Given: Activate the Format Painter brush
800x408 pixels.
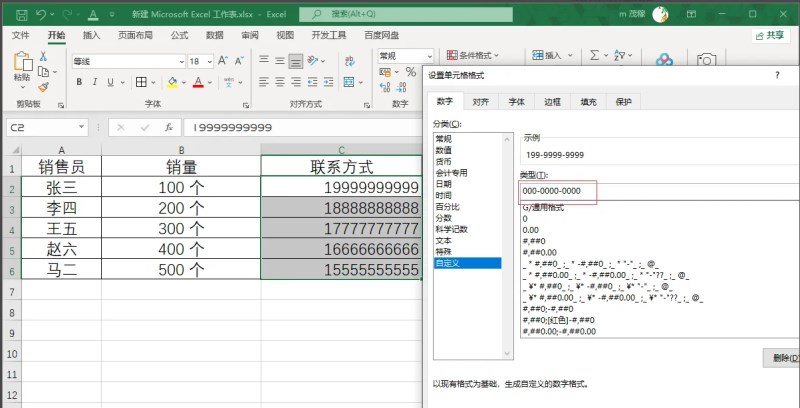Looking at the screenshot, I should click(x=43, y=87).
